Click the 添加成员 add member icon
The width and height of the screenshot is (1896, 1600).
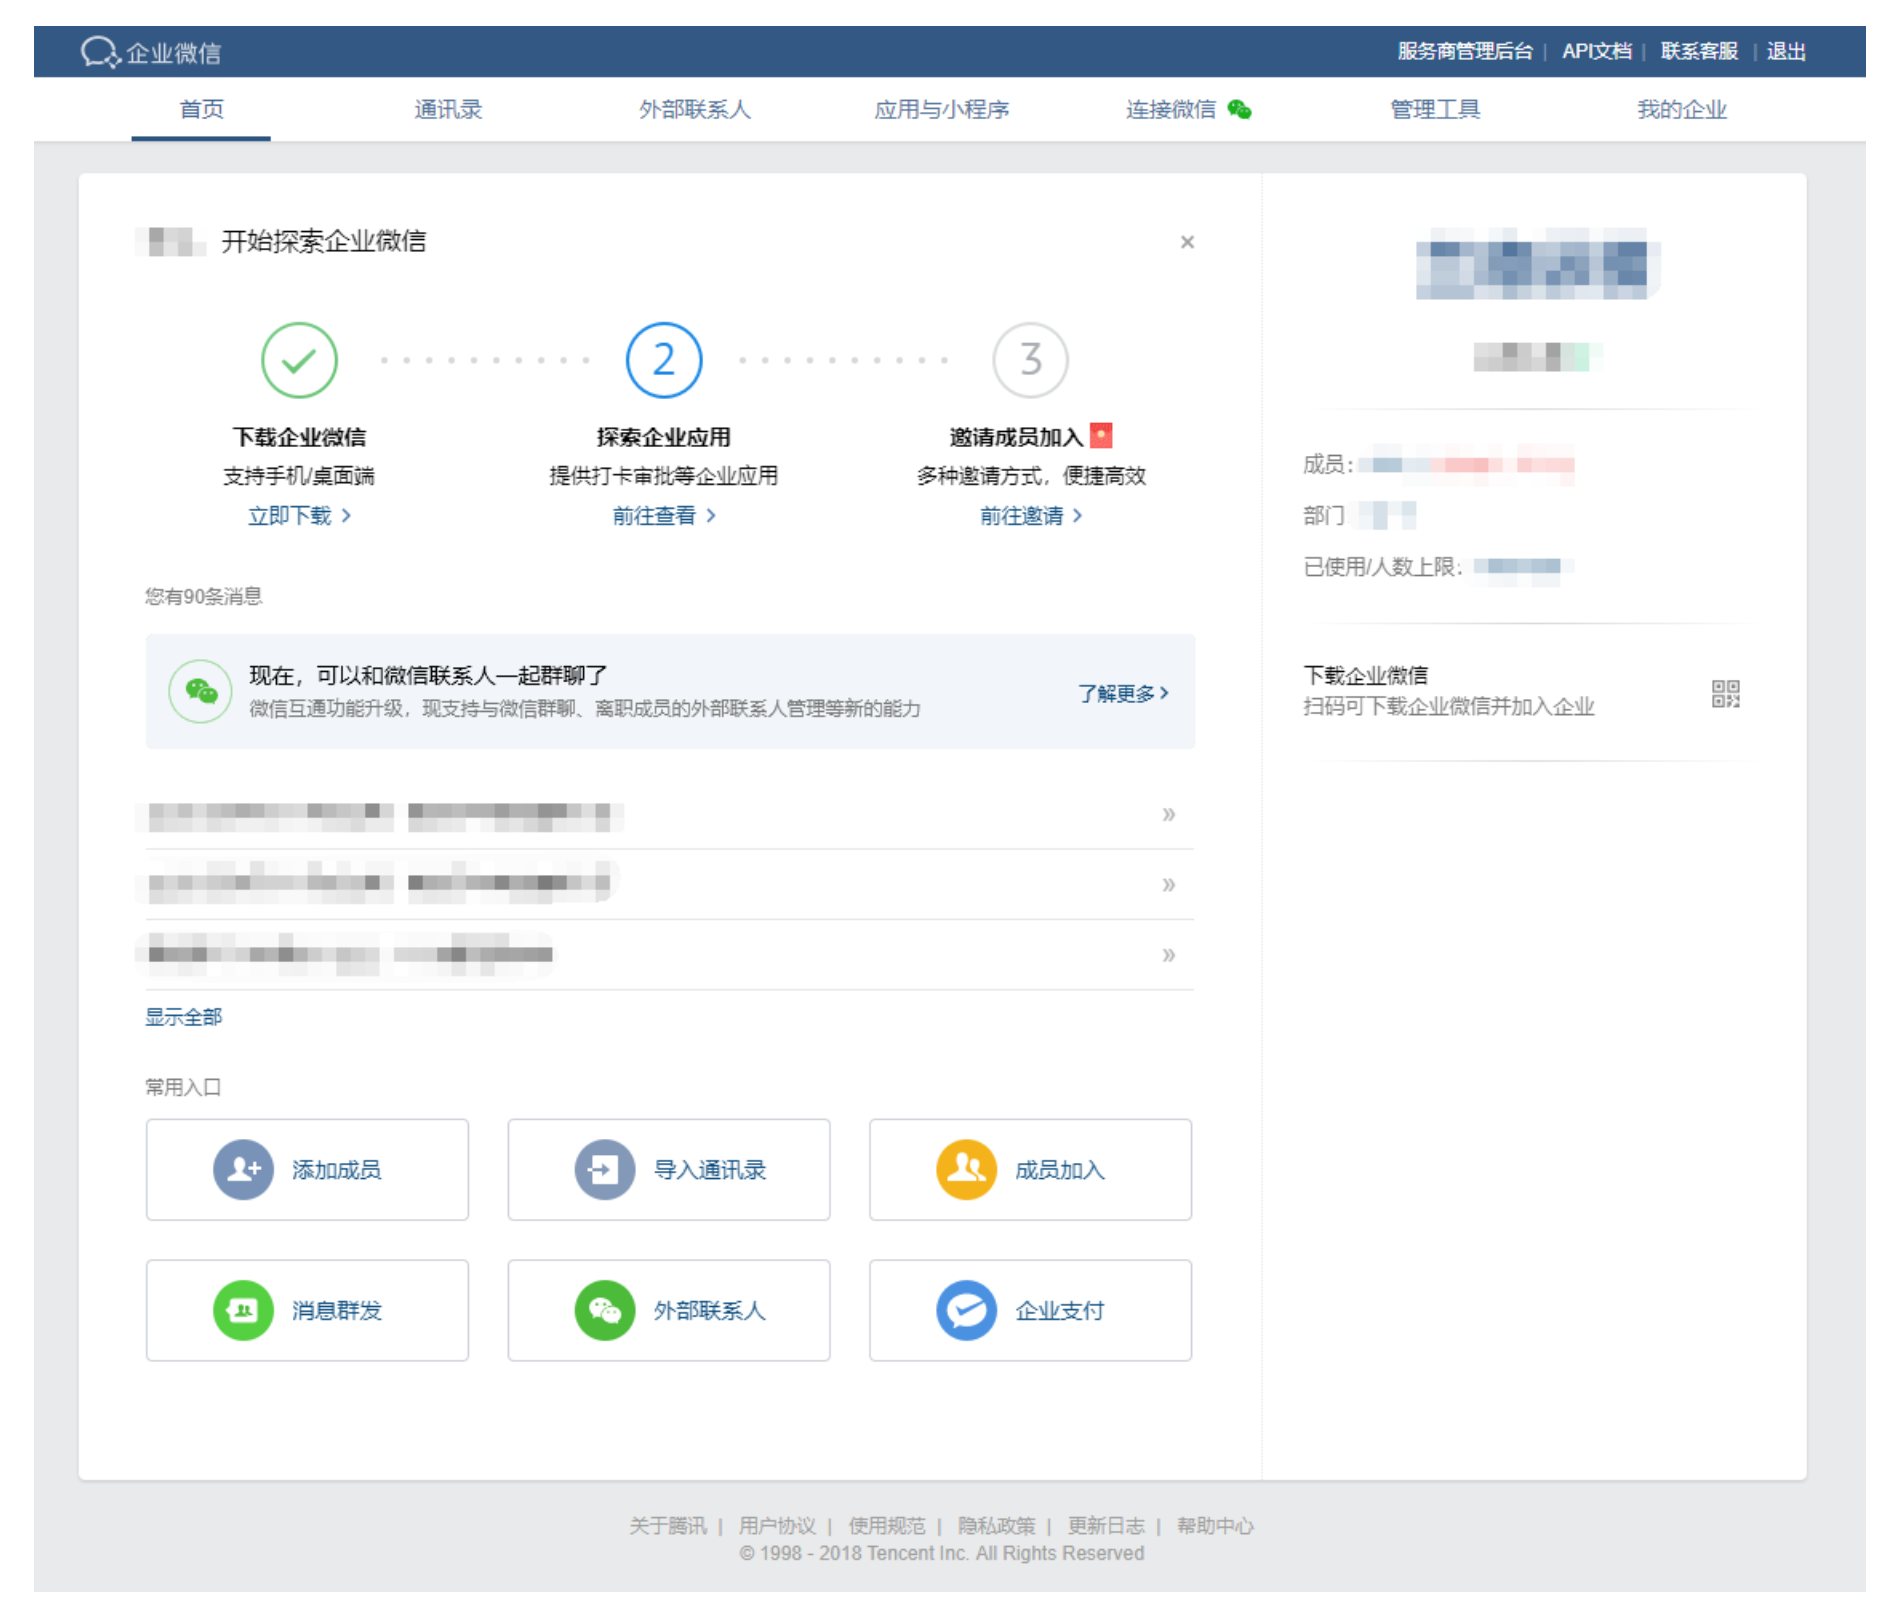click(x=243, y=1169)
